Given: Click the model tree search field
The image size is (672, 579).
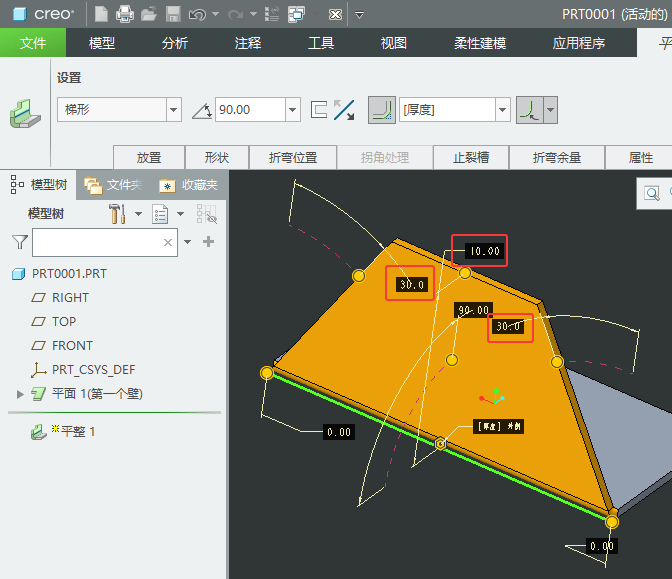Looking at the screenshot, I should [105, 243].
